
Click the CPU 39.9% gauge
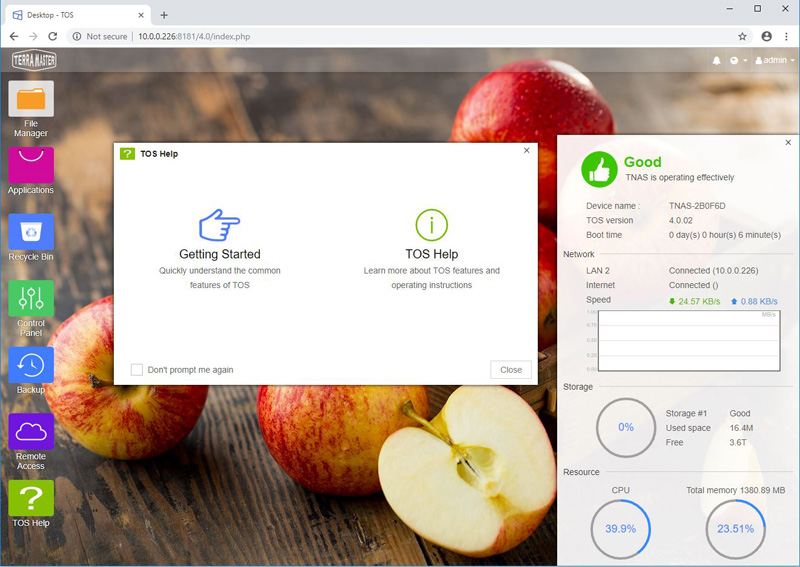[x=620, y=529]
